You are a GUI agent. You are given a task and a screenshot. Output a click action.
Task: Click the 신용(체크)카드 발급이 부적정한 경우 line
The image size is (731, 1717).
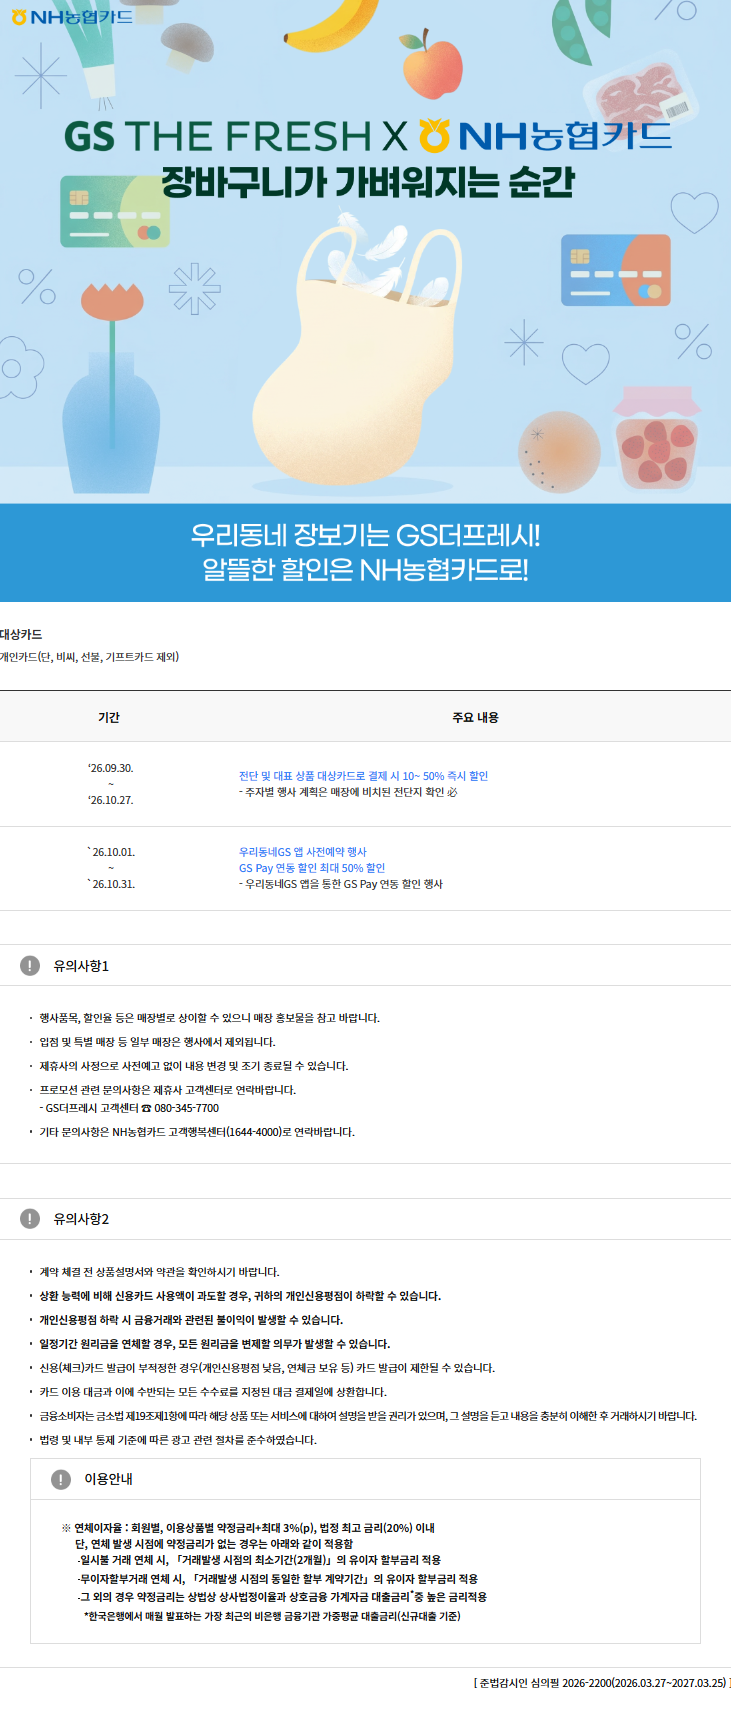tap(267, 1368)
